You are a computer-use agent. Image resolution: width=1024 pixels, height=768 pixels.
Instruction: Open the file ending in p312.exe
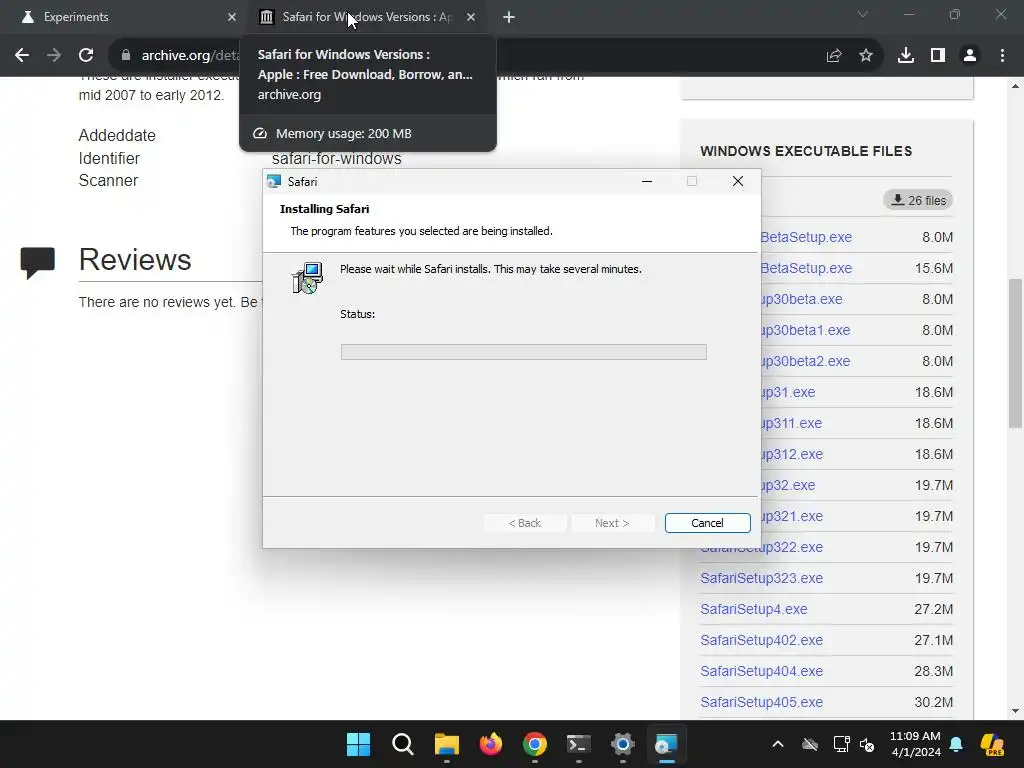point(792,455)
